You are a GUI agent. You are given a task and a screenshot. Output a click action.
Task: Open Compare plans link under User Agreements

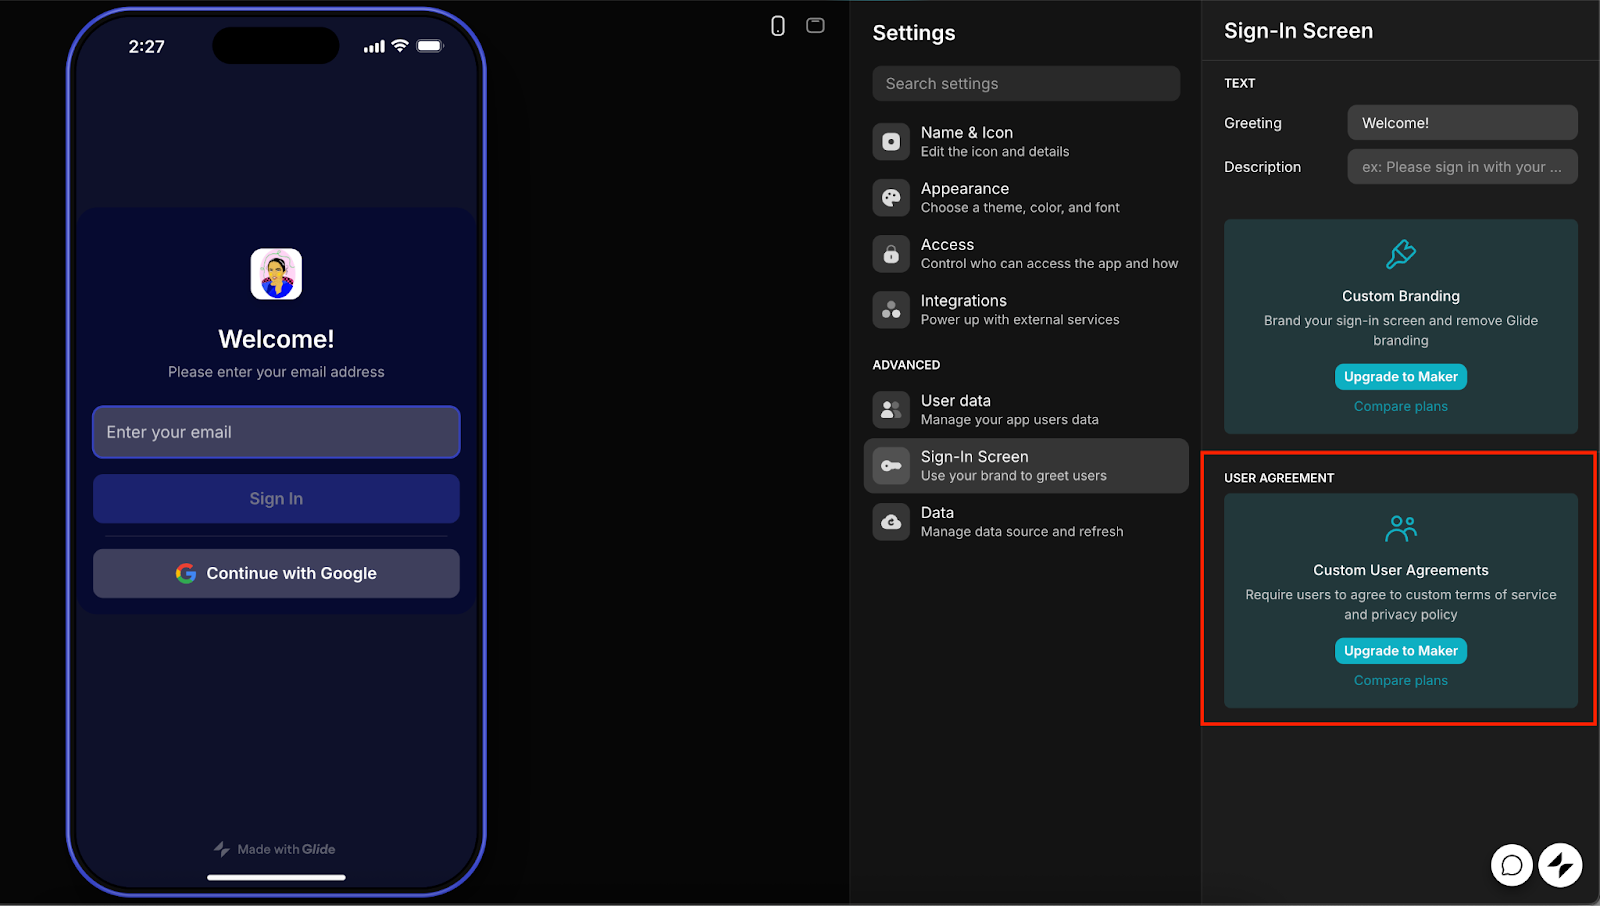coord(1400,680)
